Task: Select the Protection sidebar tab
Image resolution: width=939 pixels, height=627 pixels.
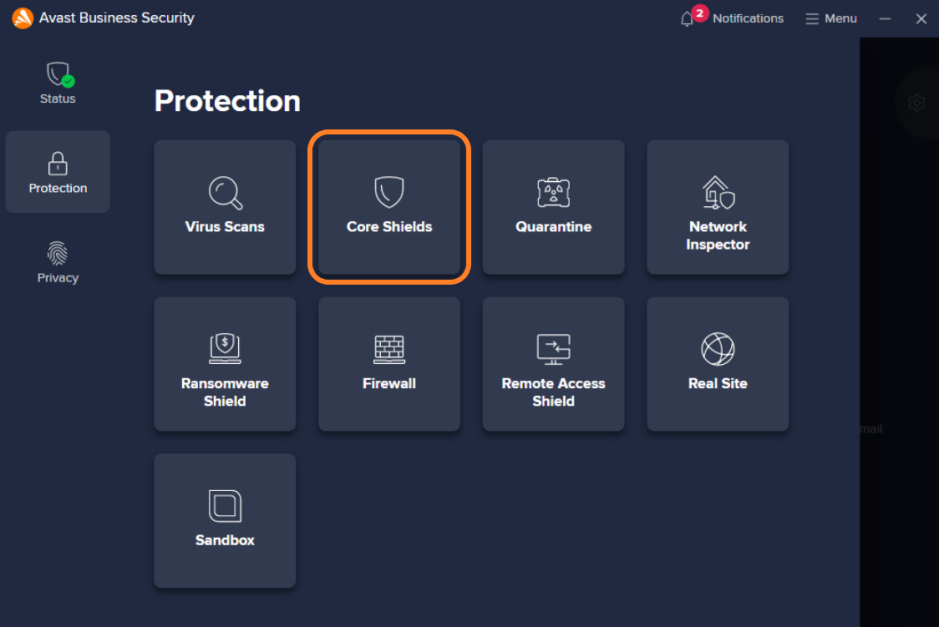Action: coord(58,172)
